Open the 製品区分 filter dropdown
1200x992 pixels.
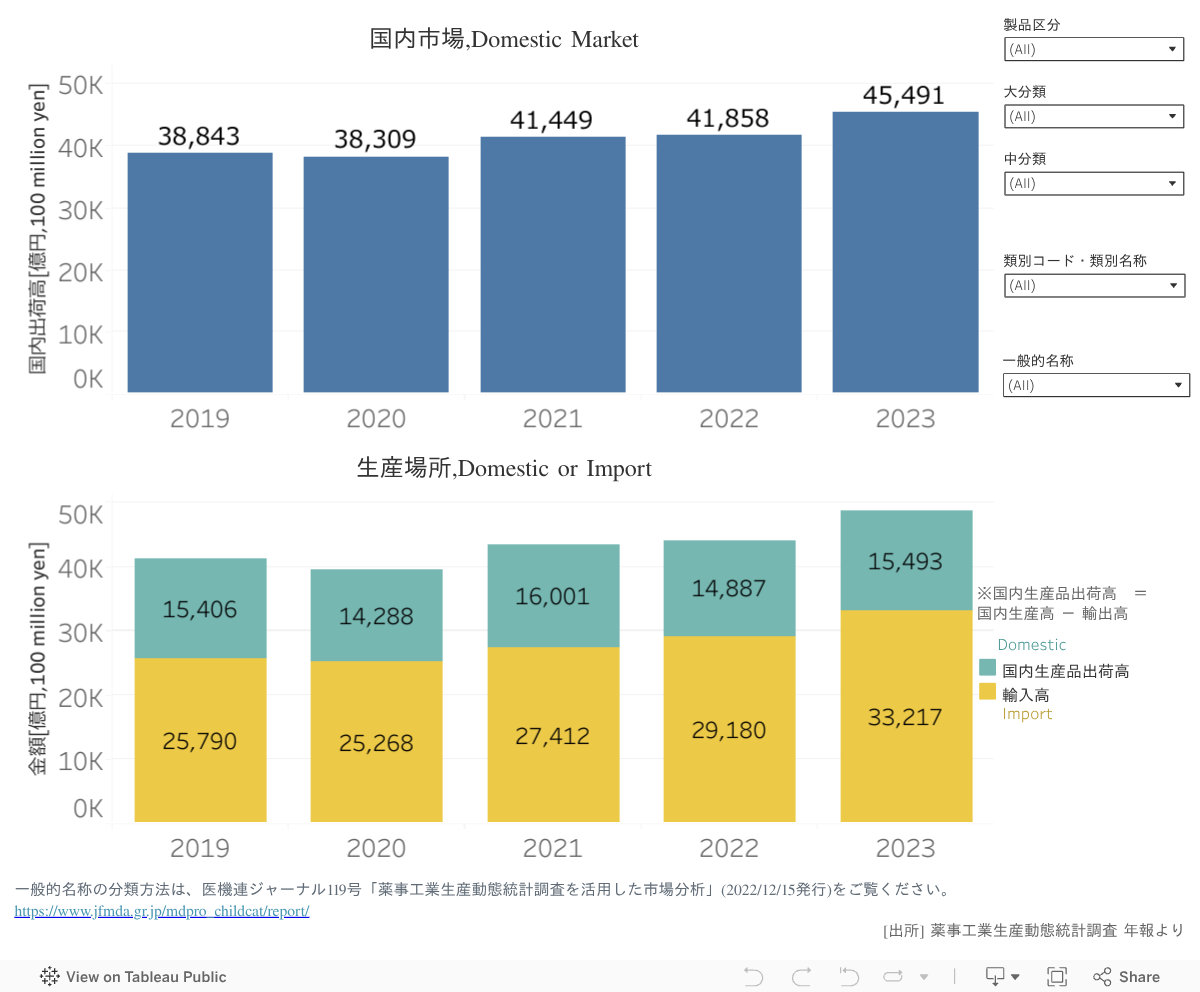click(x=1093, y=49)
